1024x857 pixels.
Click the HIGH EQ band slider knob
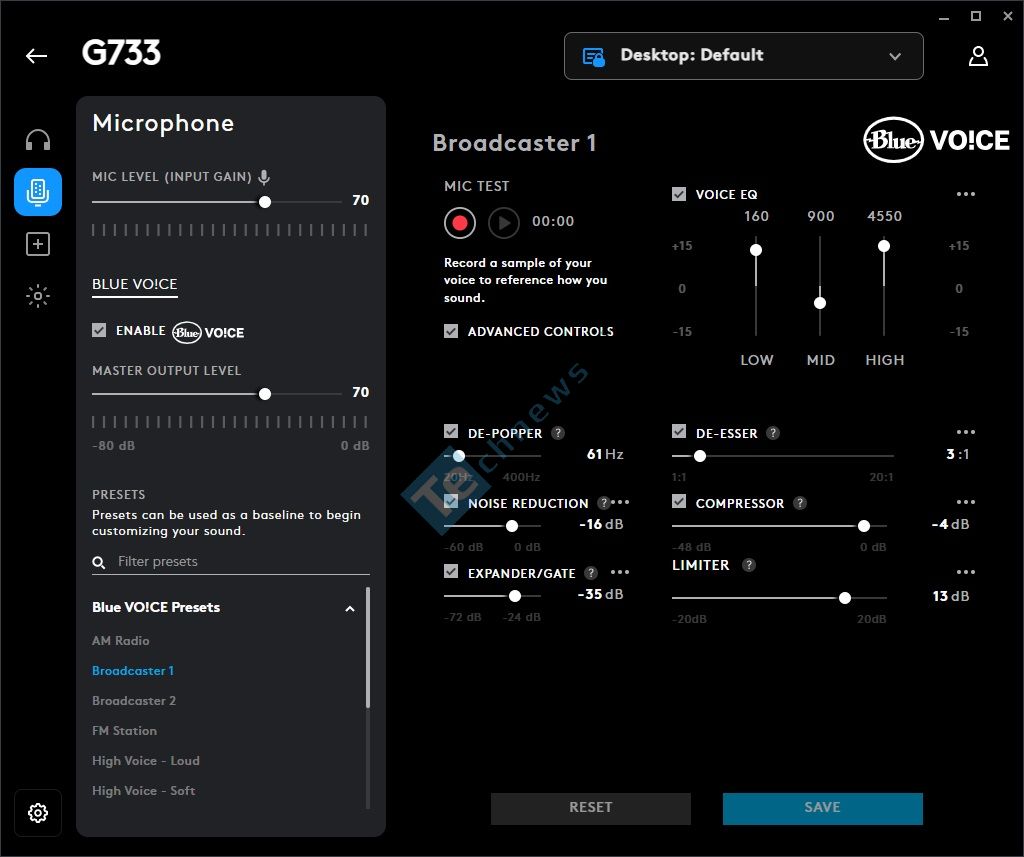tap(884, 246)
